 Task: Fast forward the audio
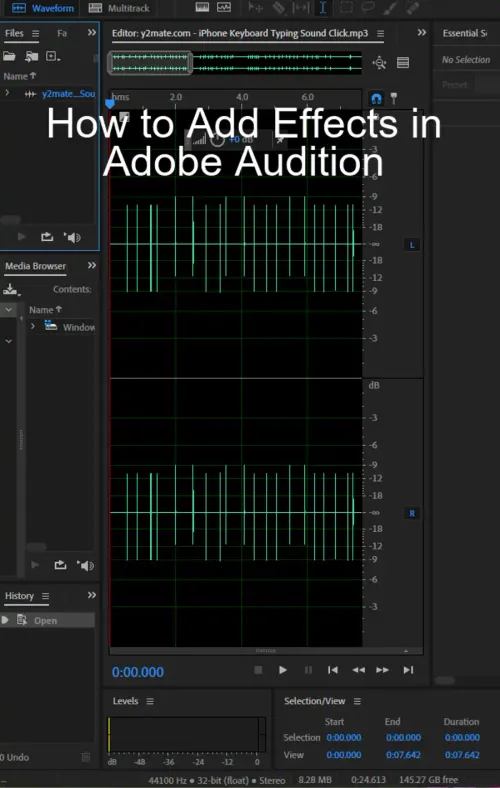point(382,670)
